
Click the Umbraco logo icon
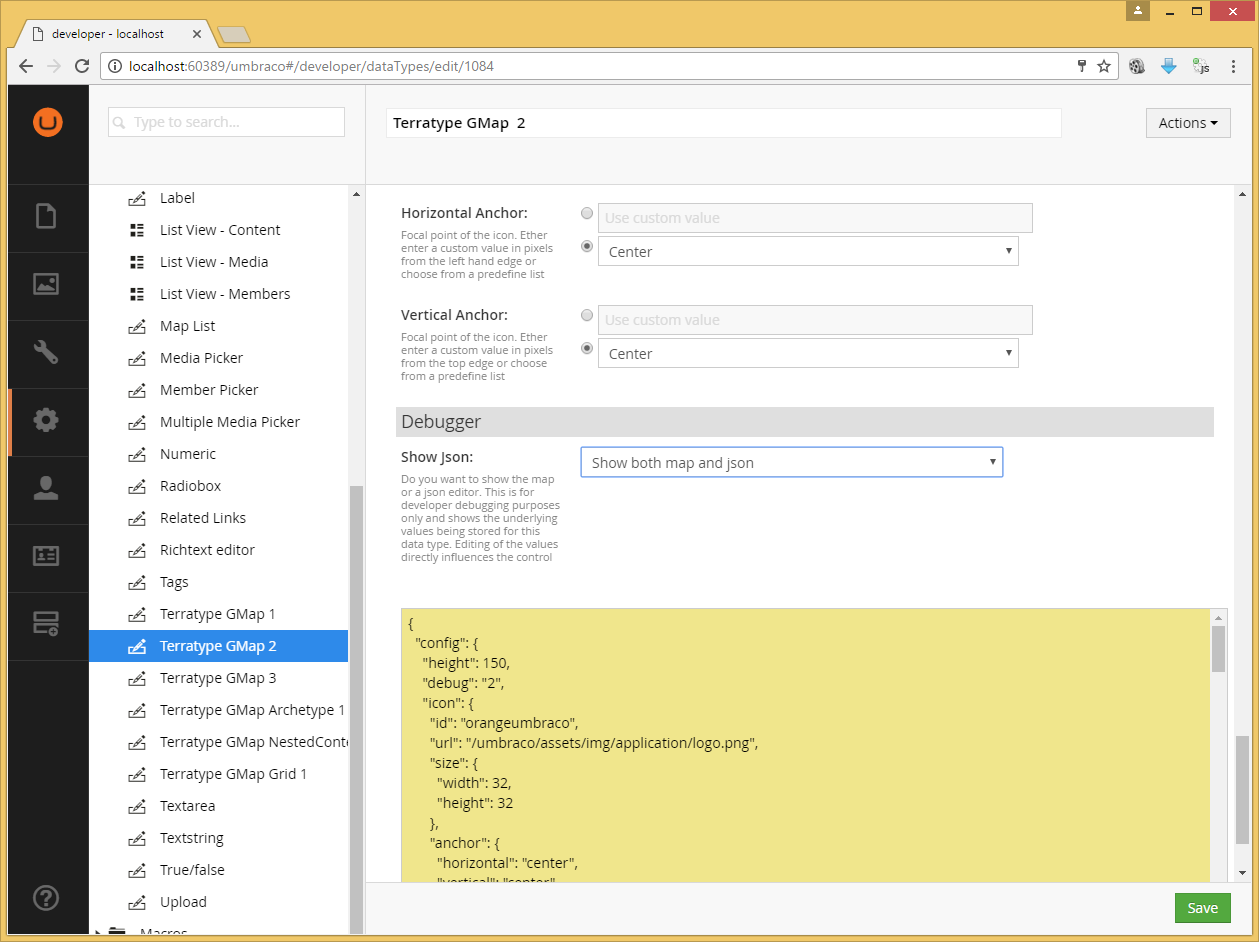[x=48, y=122]
